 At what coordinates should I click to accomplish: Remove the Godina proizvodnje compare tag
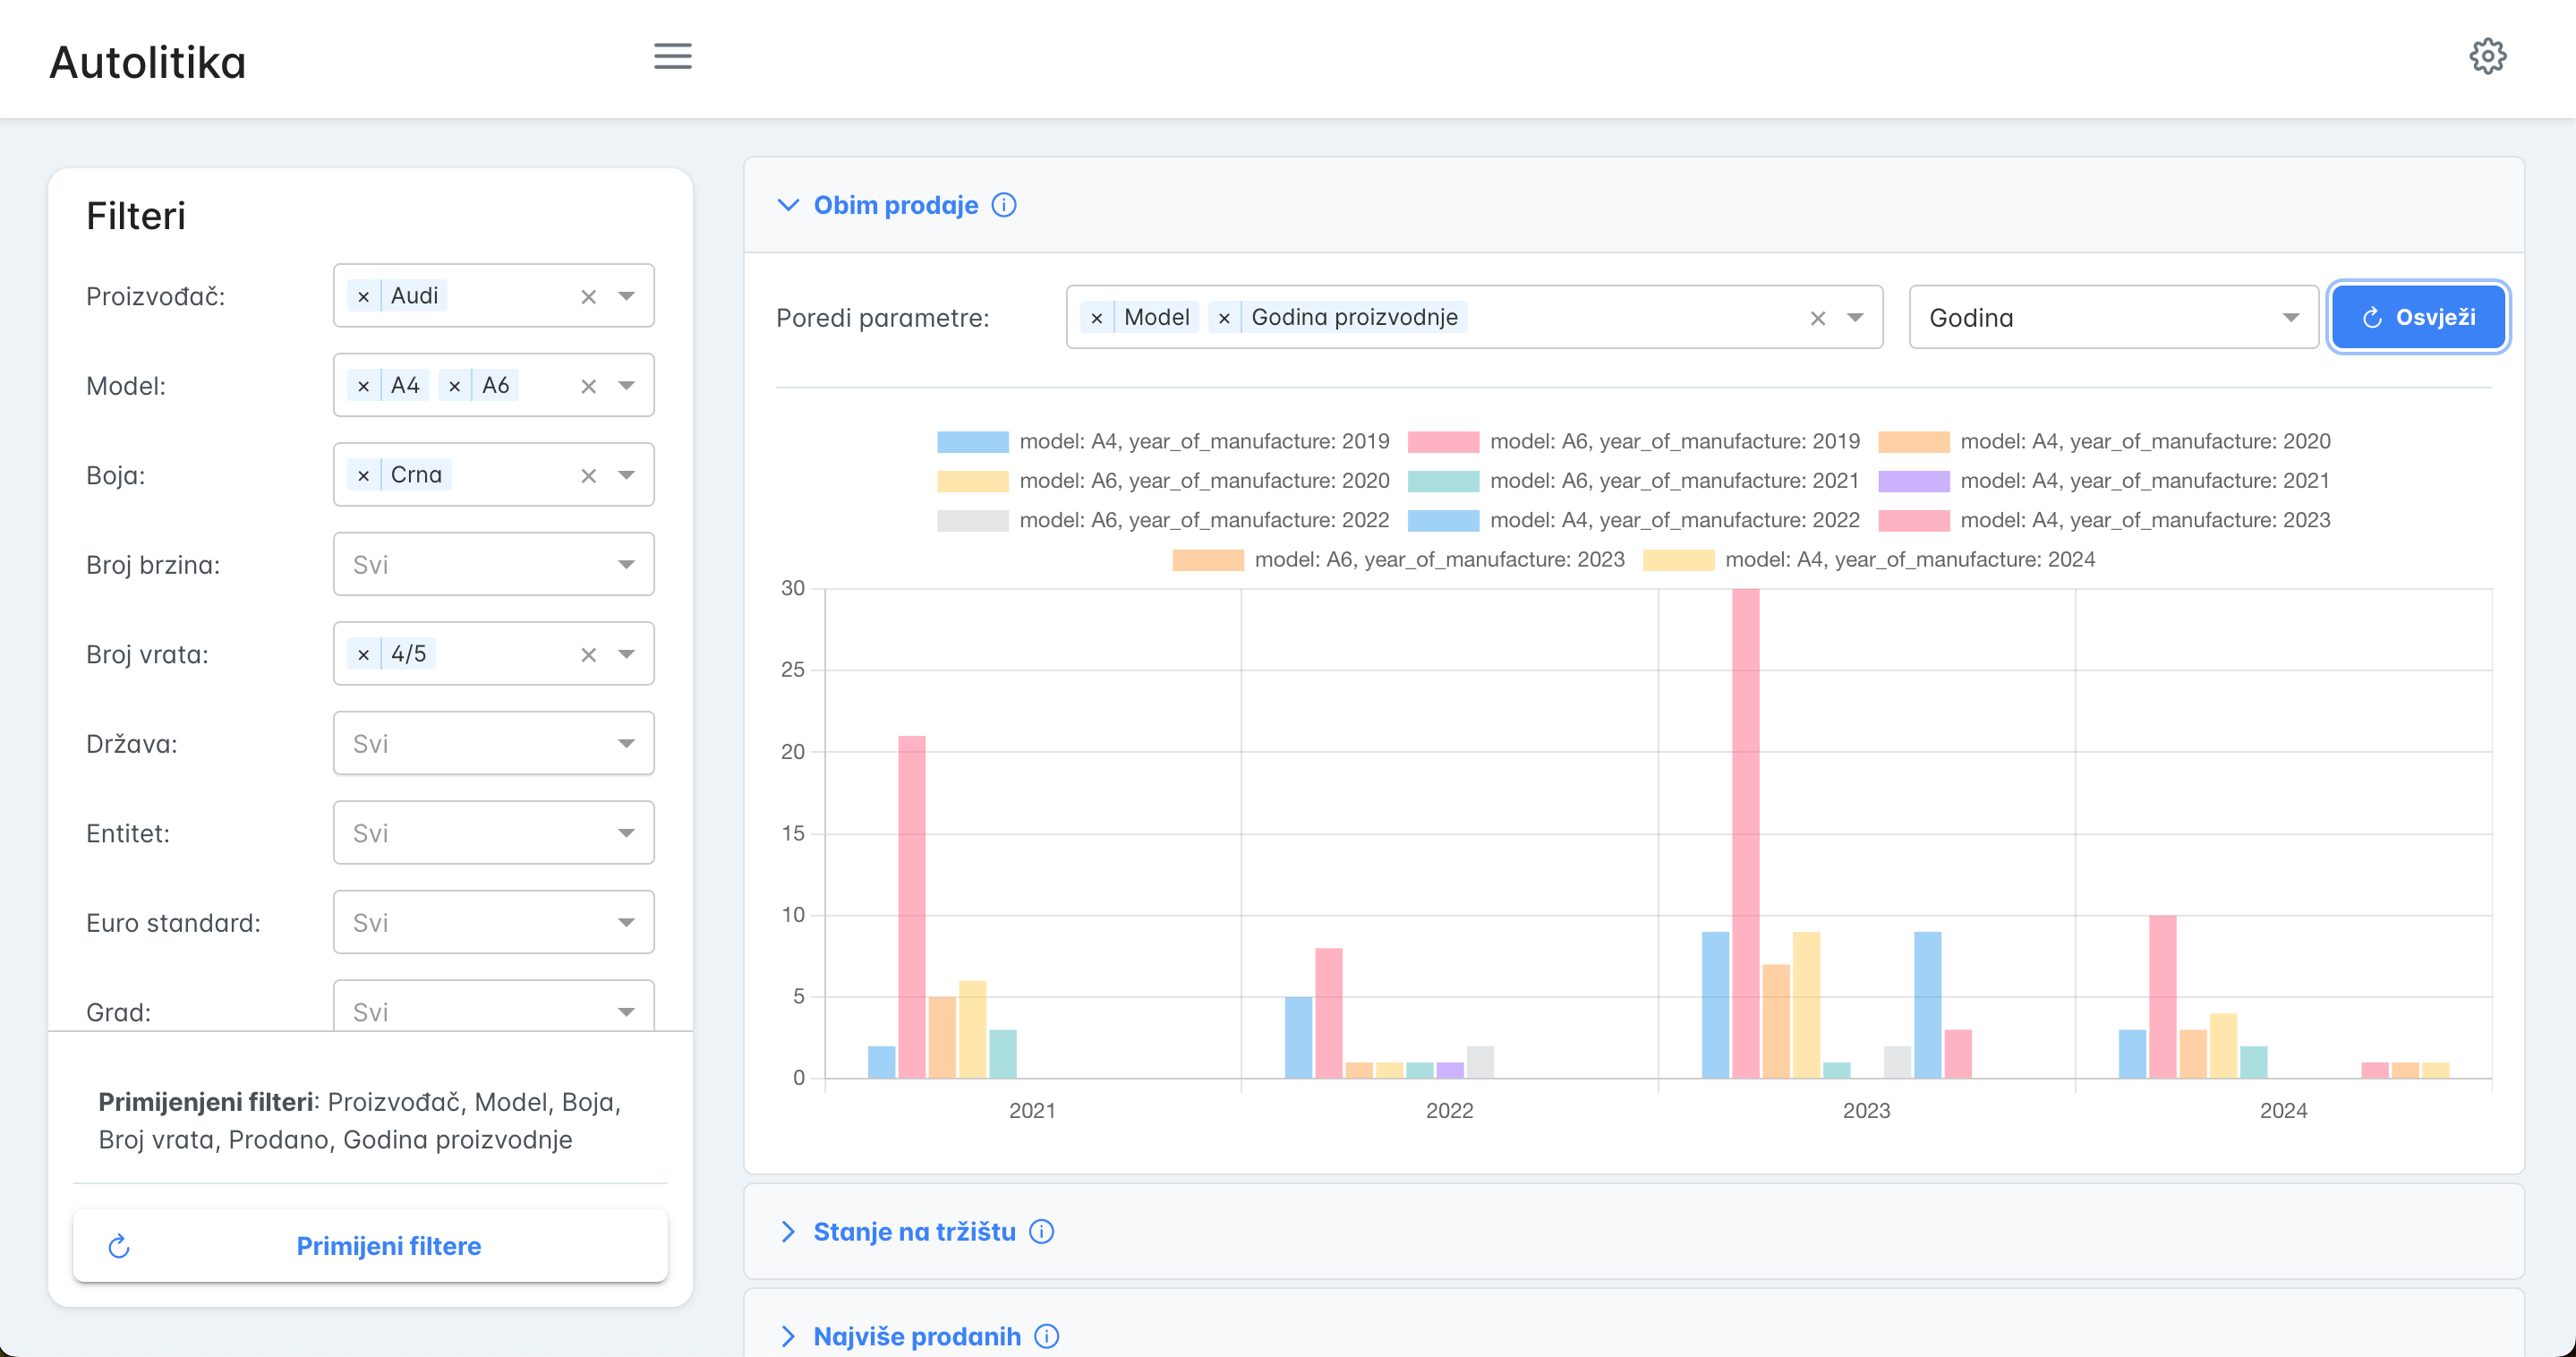click(x=1224, y=317)
